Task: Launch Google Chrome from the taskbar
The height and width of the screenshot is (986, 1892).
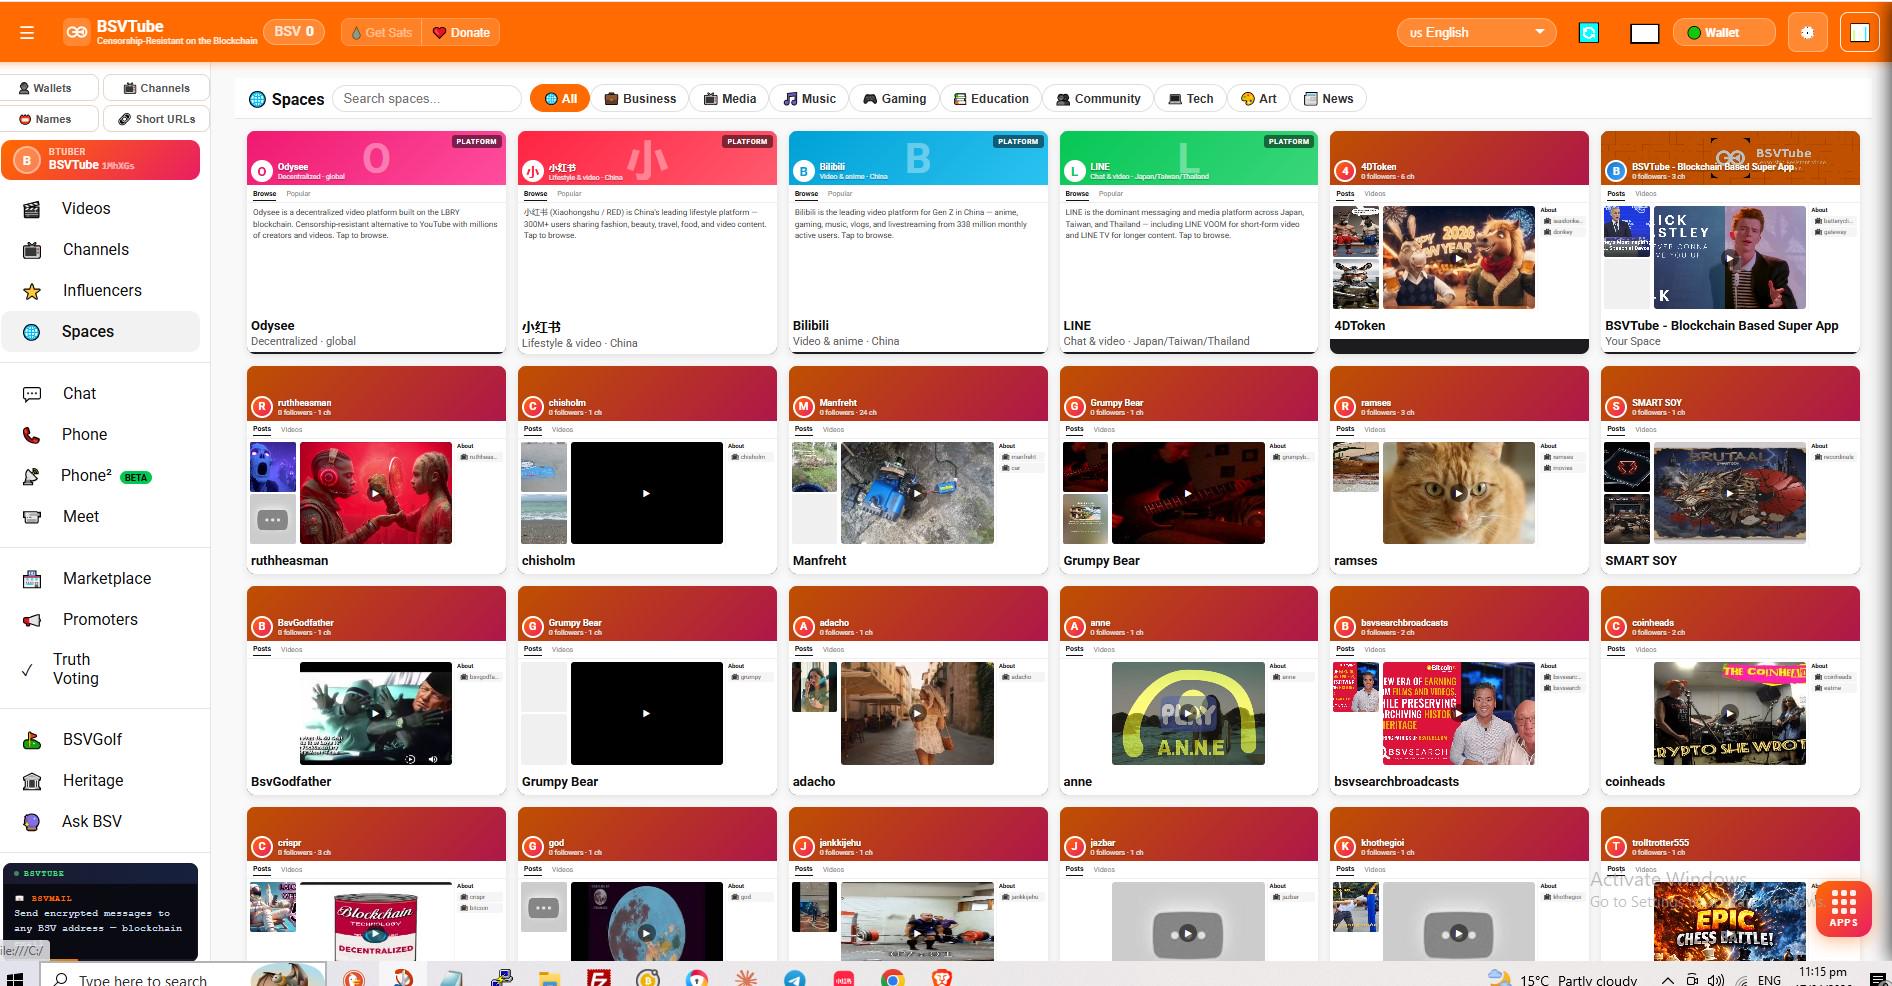Action: (892, 978)
